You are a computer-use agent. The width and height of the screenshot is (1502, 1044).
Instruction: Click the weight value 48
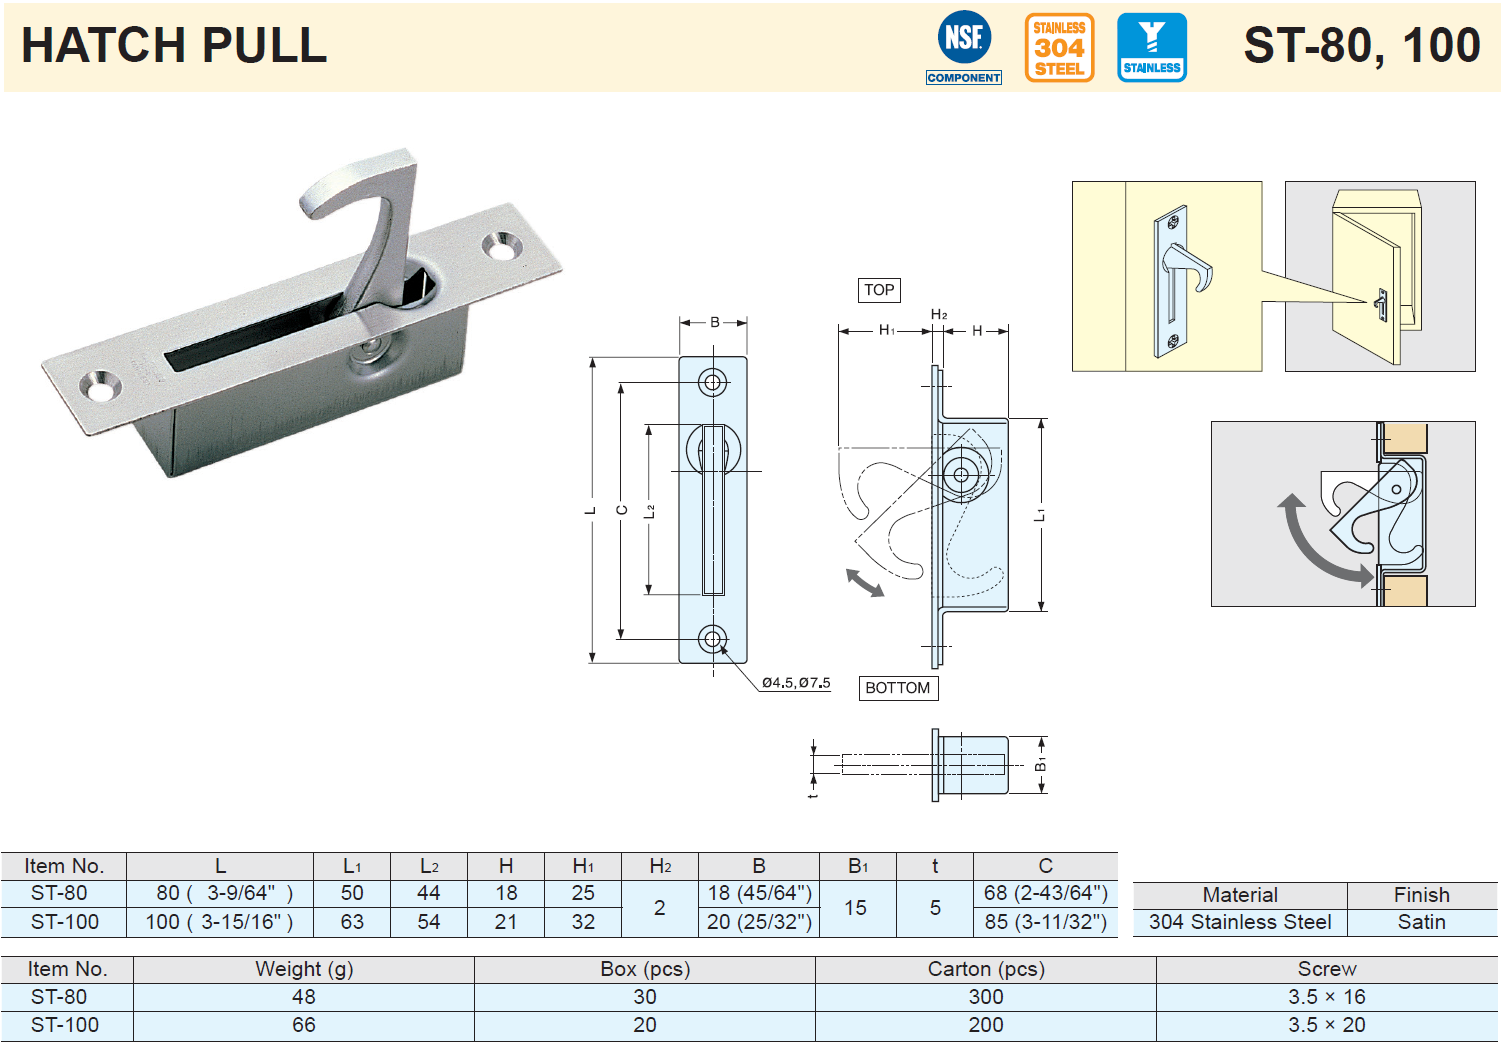[304, 997]
